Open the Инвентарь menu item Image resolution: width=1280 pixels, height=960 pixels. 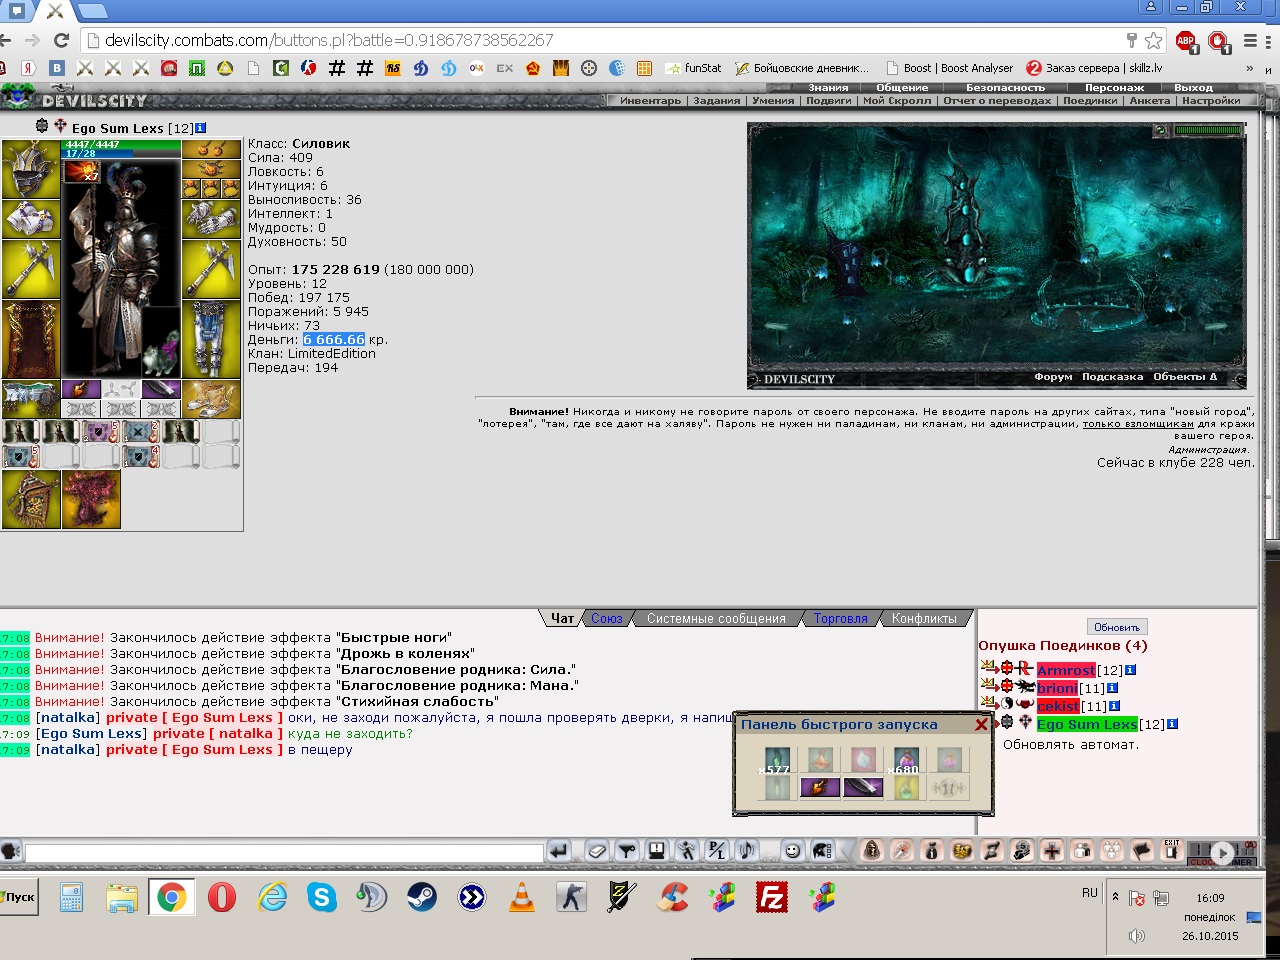coord(650,101)
